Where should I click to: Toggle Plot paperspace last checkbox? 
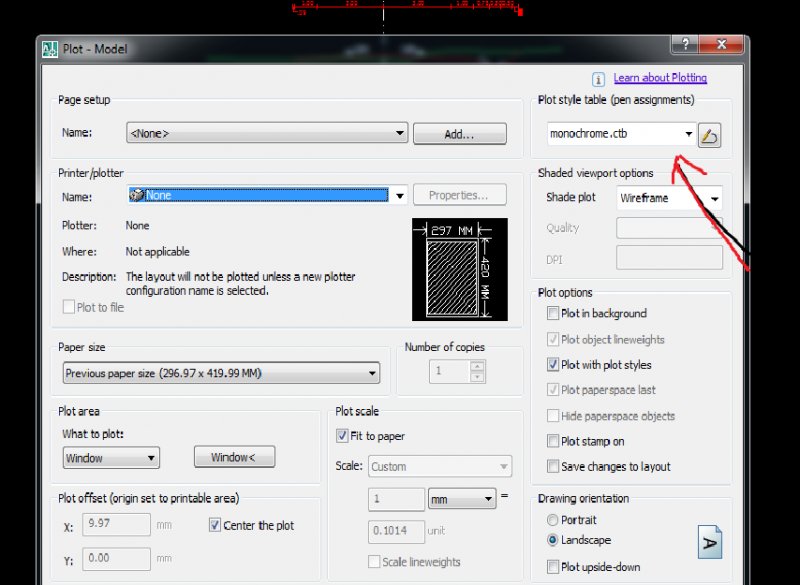point(553,390)
